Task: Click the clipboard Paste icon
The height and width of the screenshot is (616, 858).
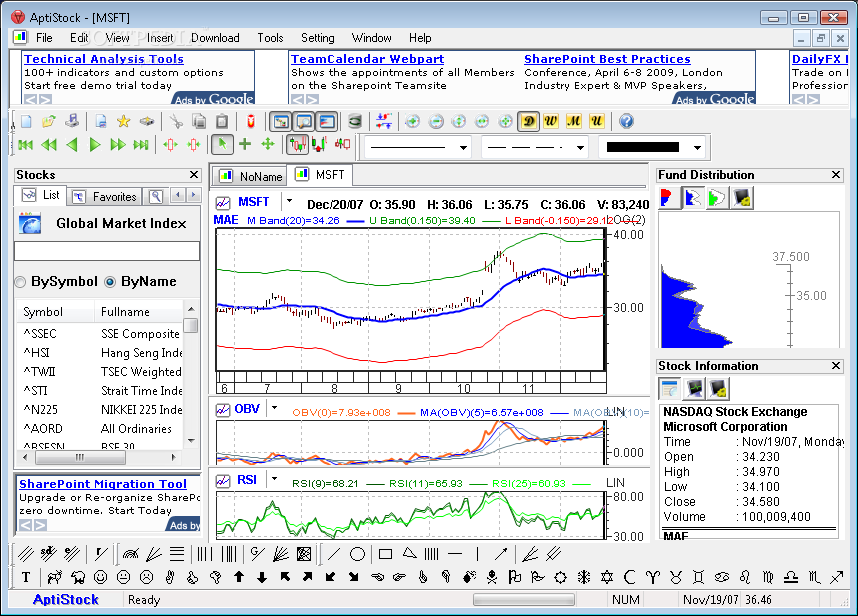Action: (x=222, y=121)
